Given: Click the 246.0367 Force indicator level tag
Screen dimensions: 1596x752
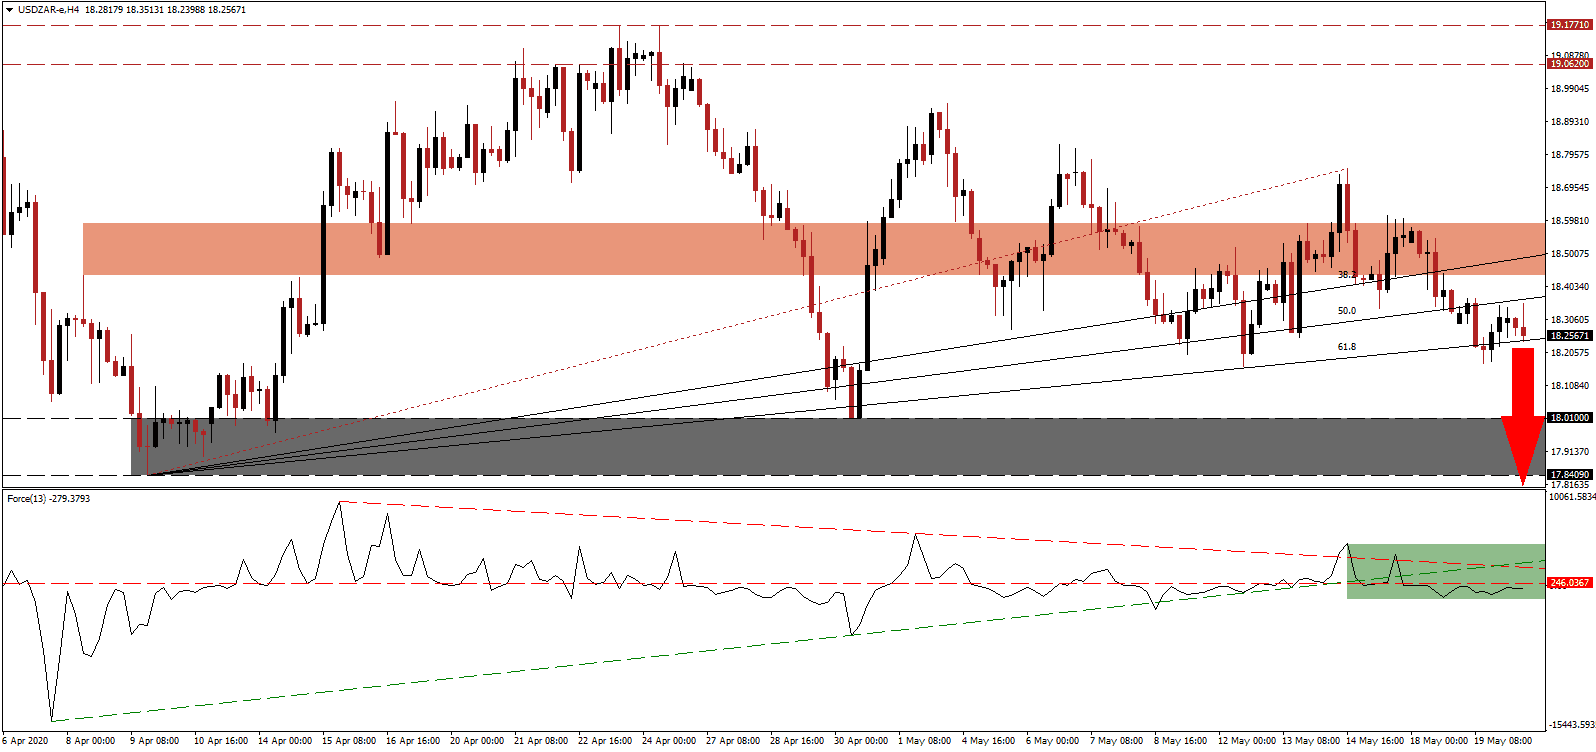Looking at the screenshot, I should (x=1569, y=583).
